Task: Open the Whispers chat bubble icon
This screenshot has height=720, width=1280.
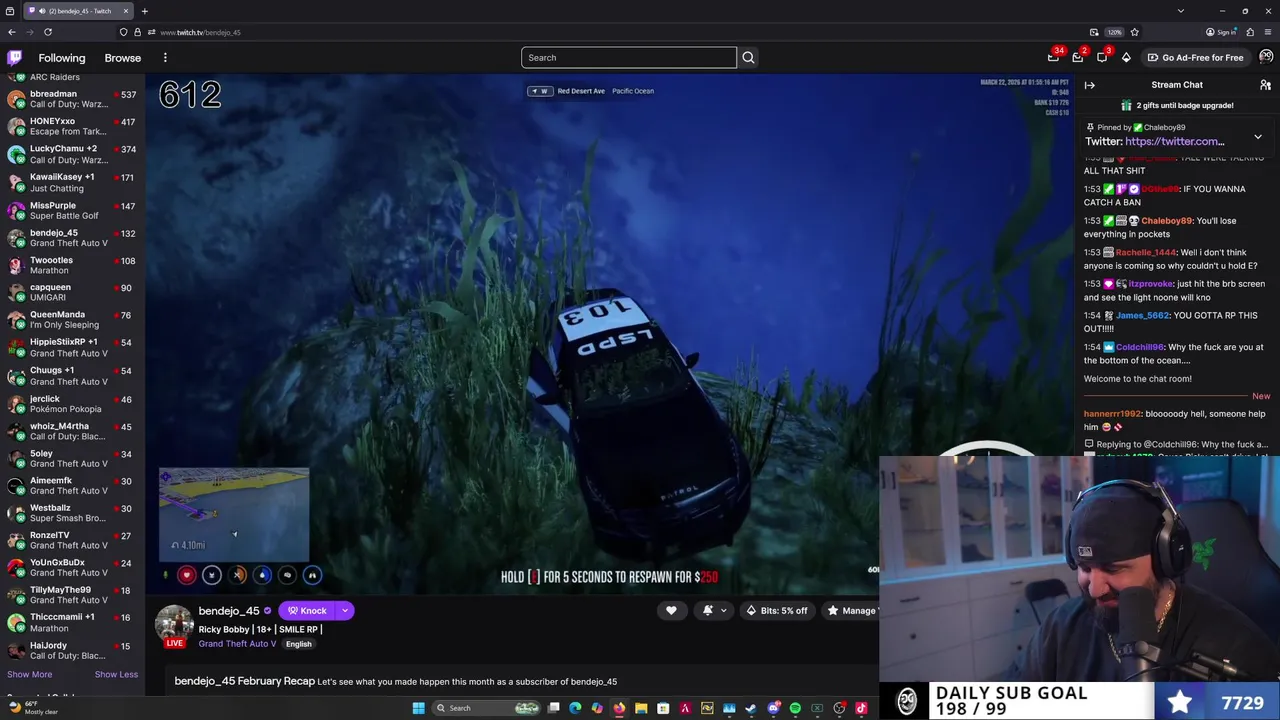Action: pos(1102,58)
